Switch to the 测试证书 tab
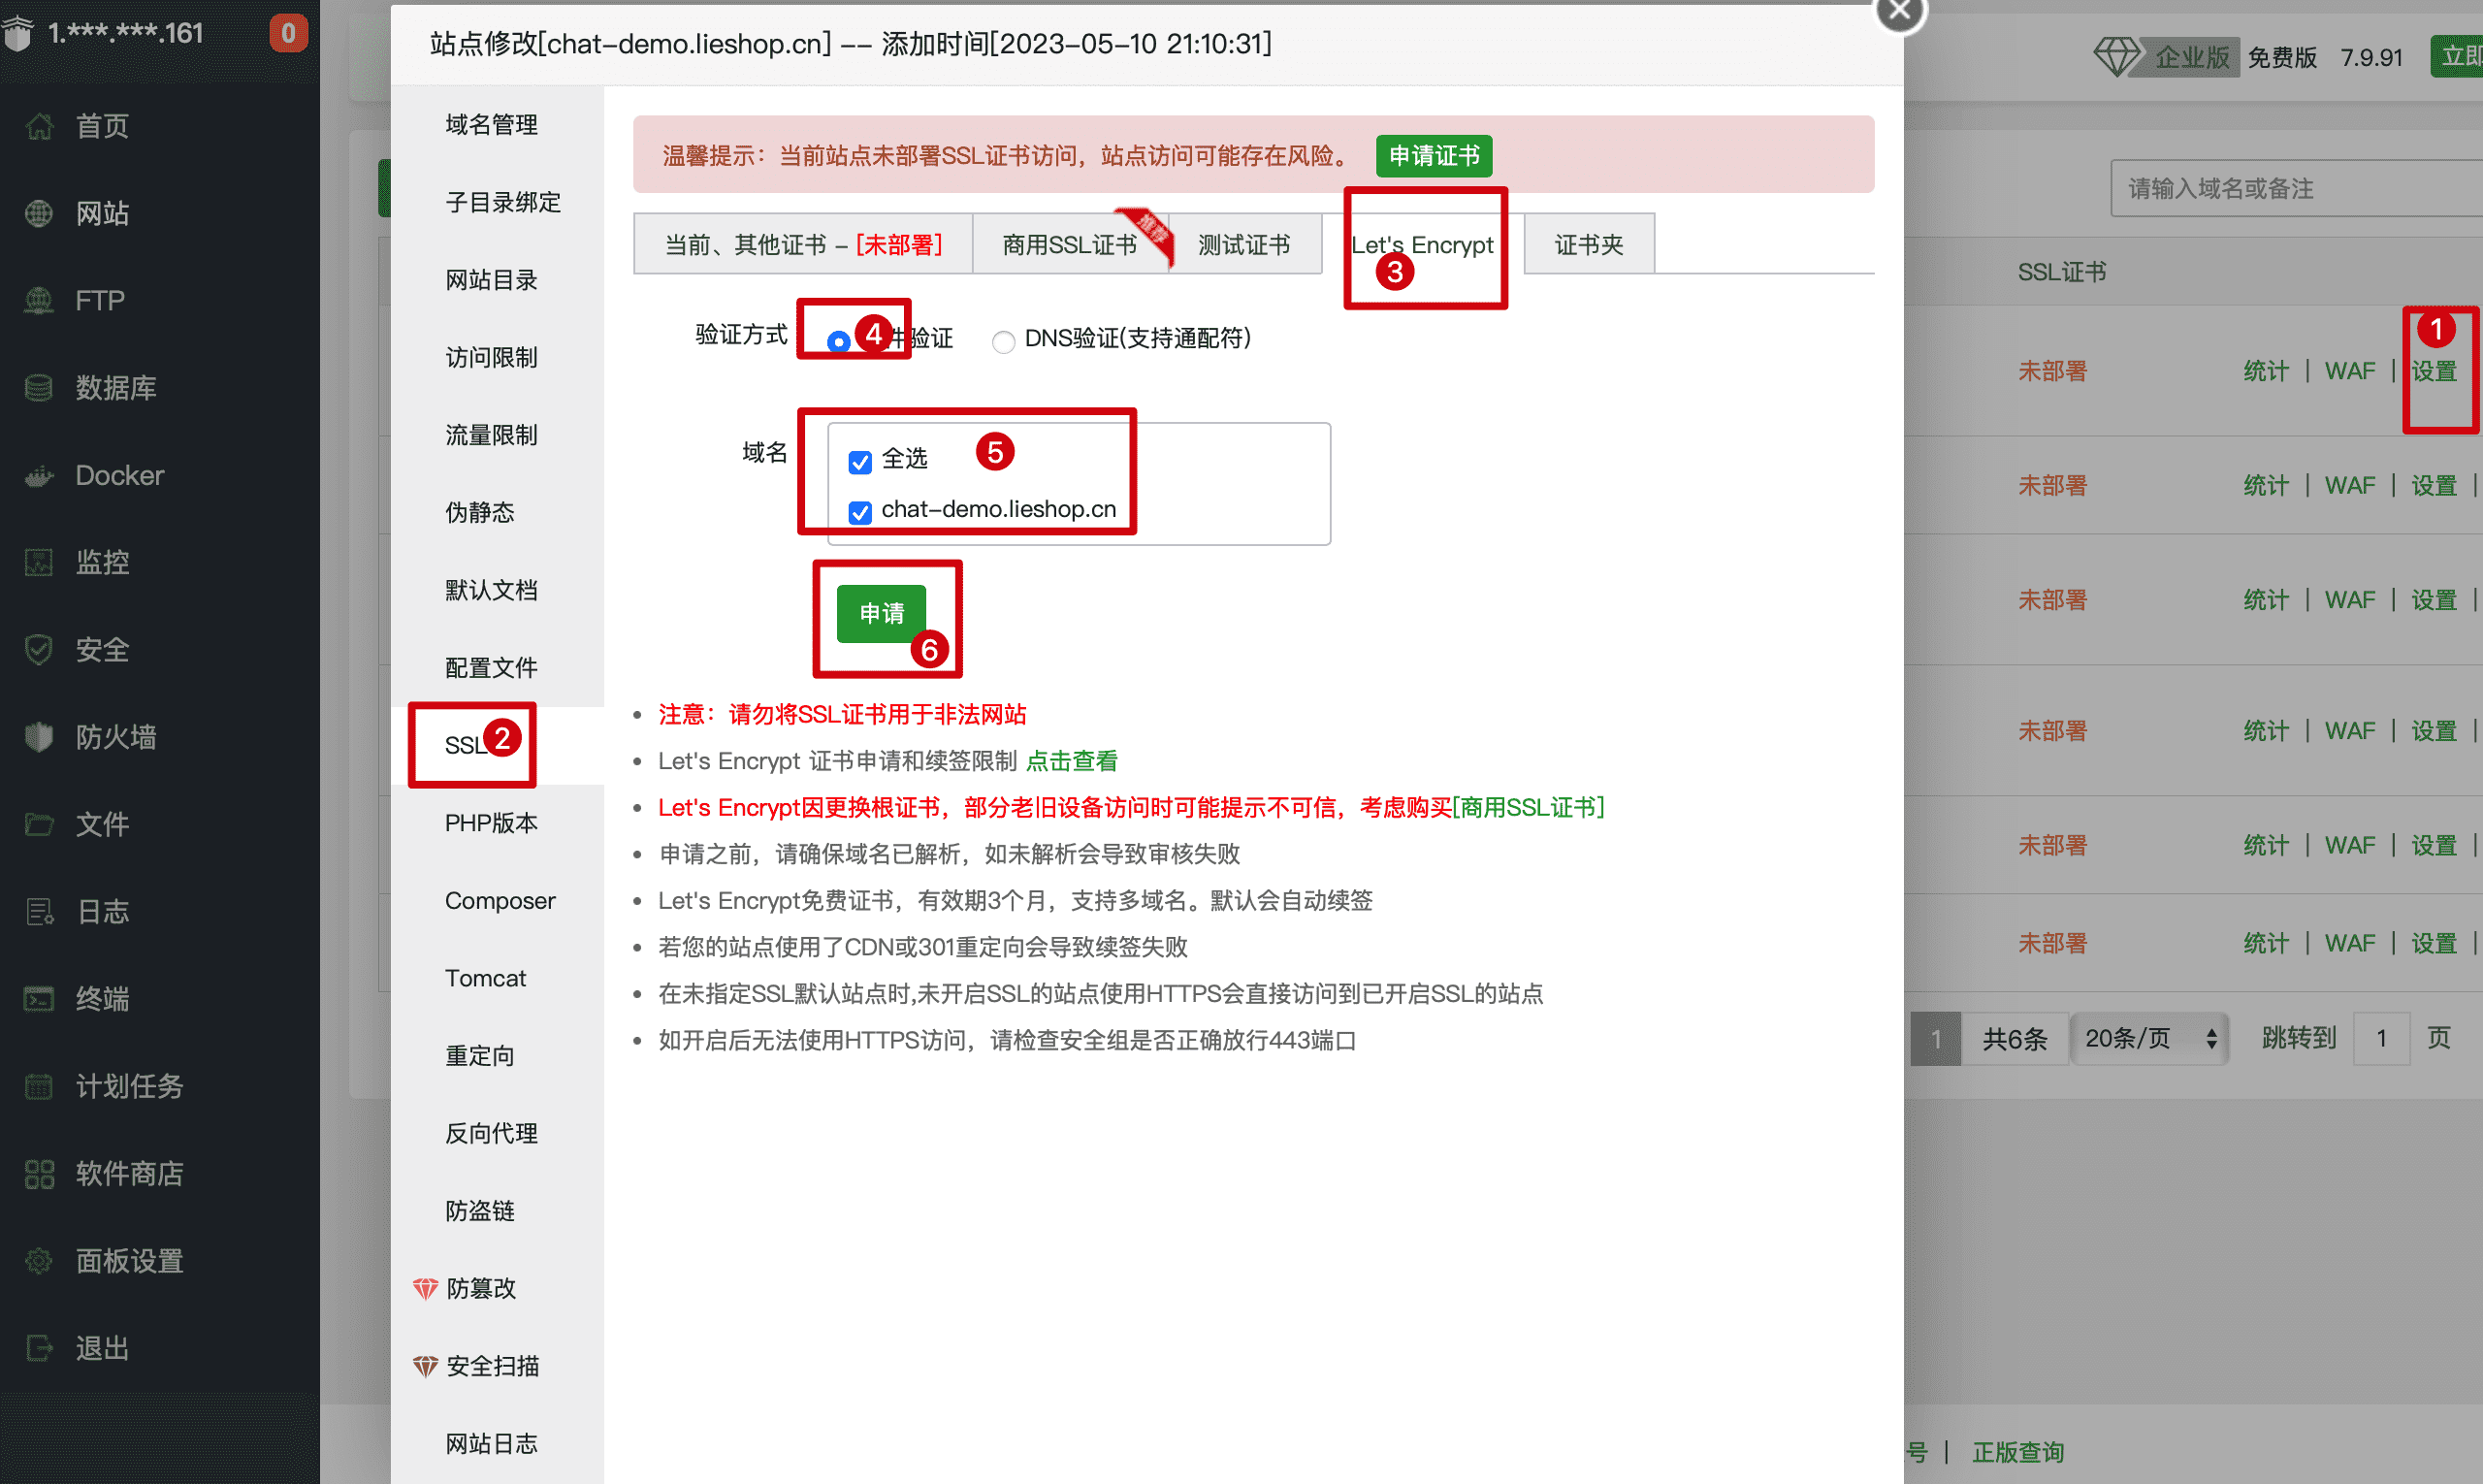This screenshot has height=1484, width=2483. pos(1245,244)
